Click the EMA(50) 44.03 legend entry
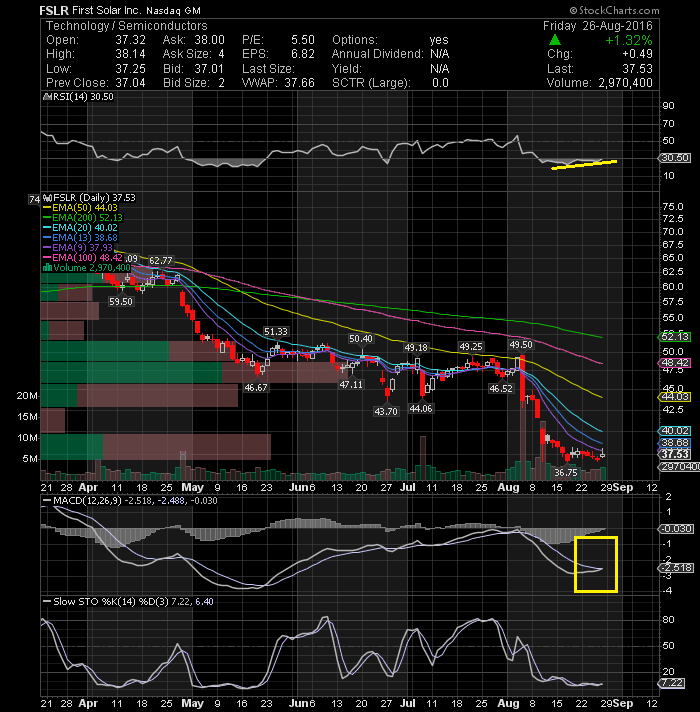The width and height of the screenshot is (700, 712). (80, 208)
